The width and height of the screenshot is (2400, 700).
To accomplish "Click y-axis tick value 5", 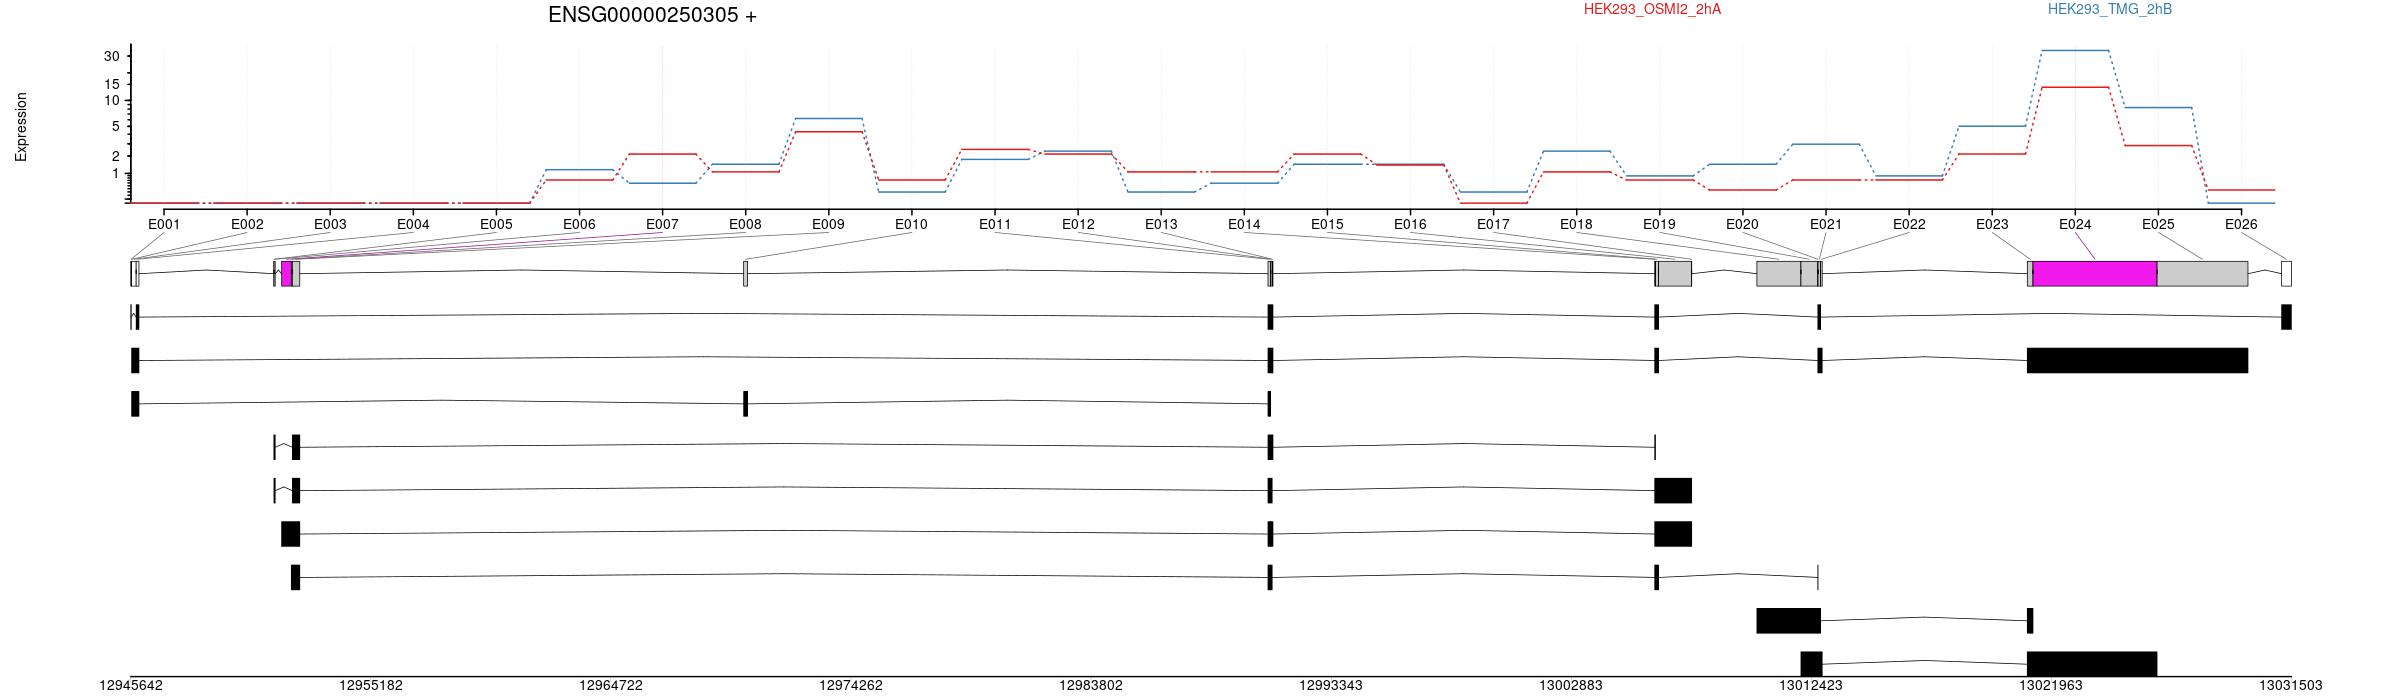I will 115,127.
